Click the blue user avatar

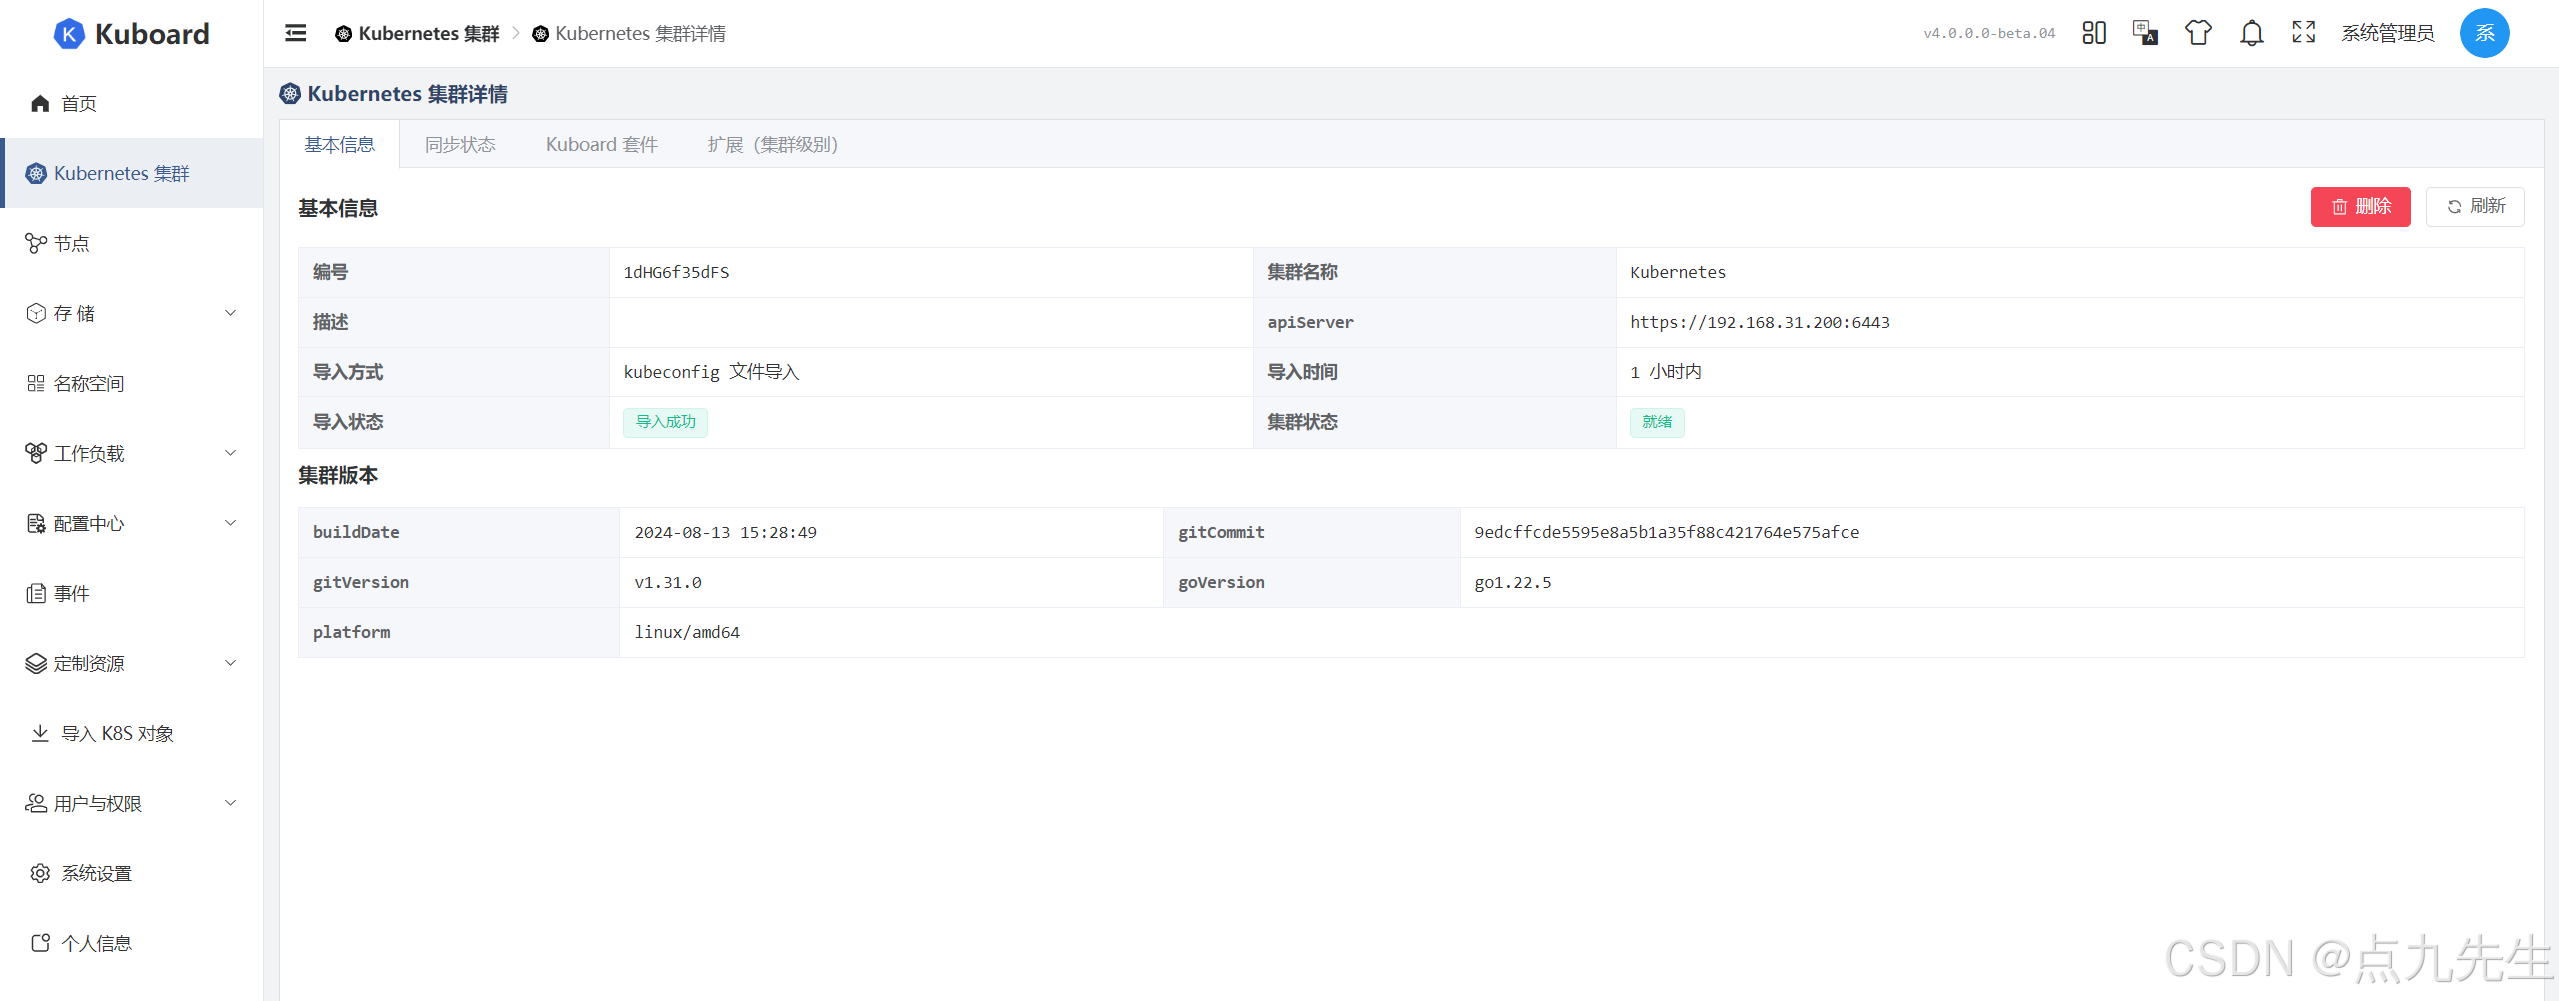coord(2484,33)
